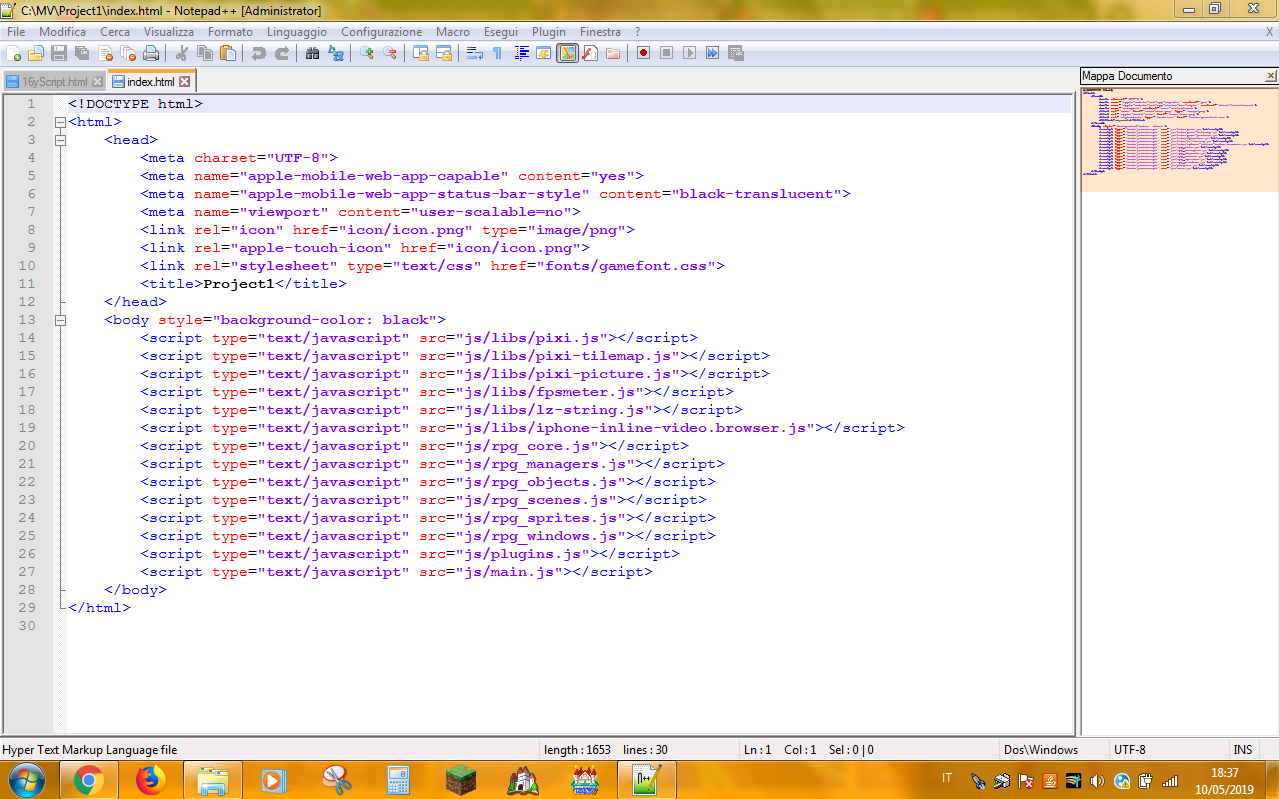Screen dimensions: 1279x799
Task: Open the Visualizza menu
Action: click(168, 32)
